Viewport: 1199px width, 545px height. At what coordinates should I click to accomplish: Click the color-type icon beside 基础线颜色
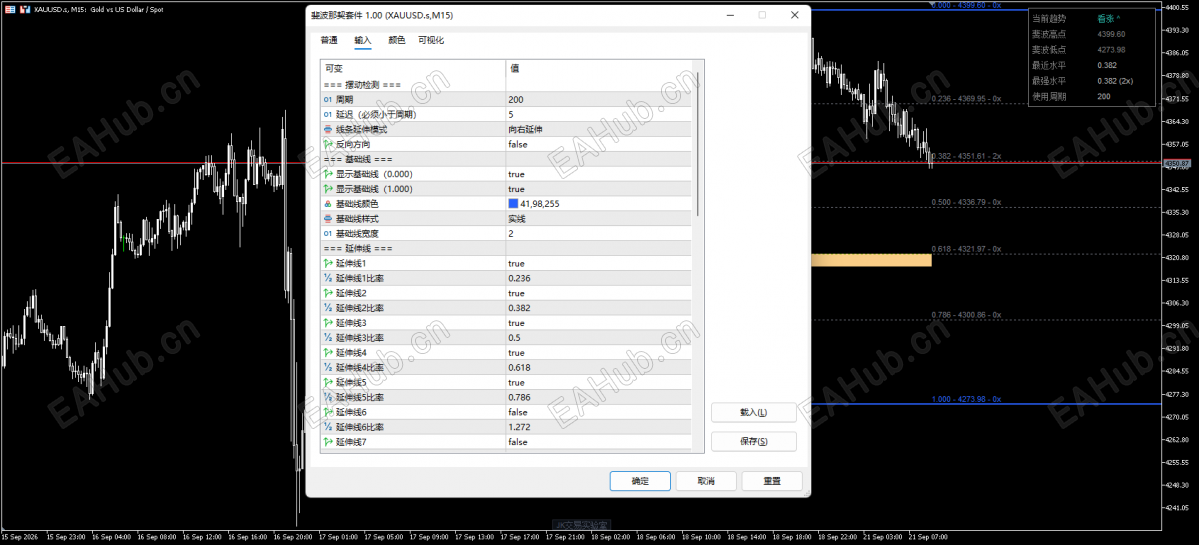coord(328,204)
